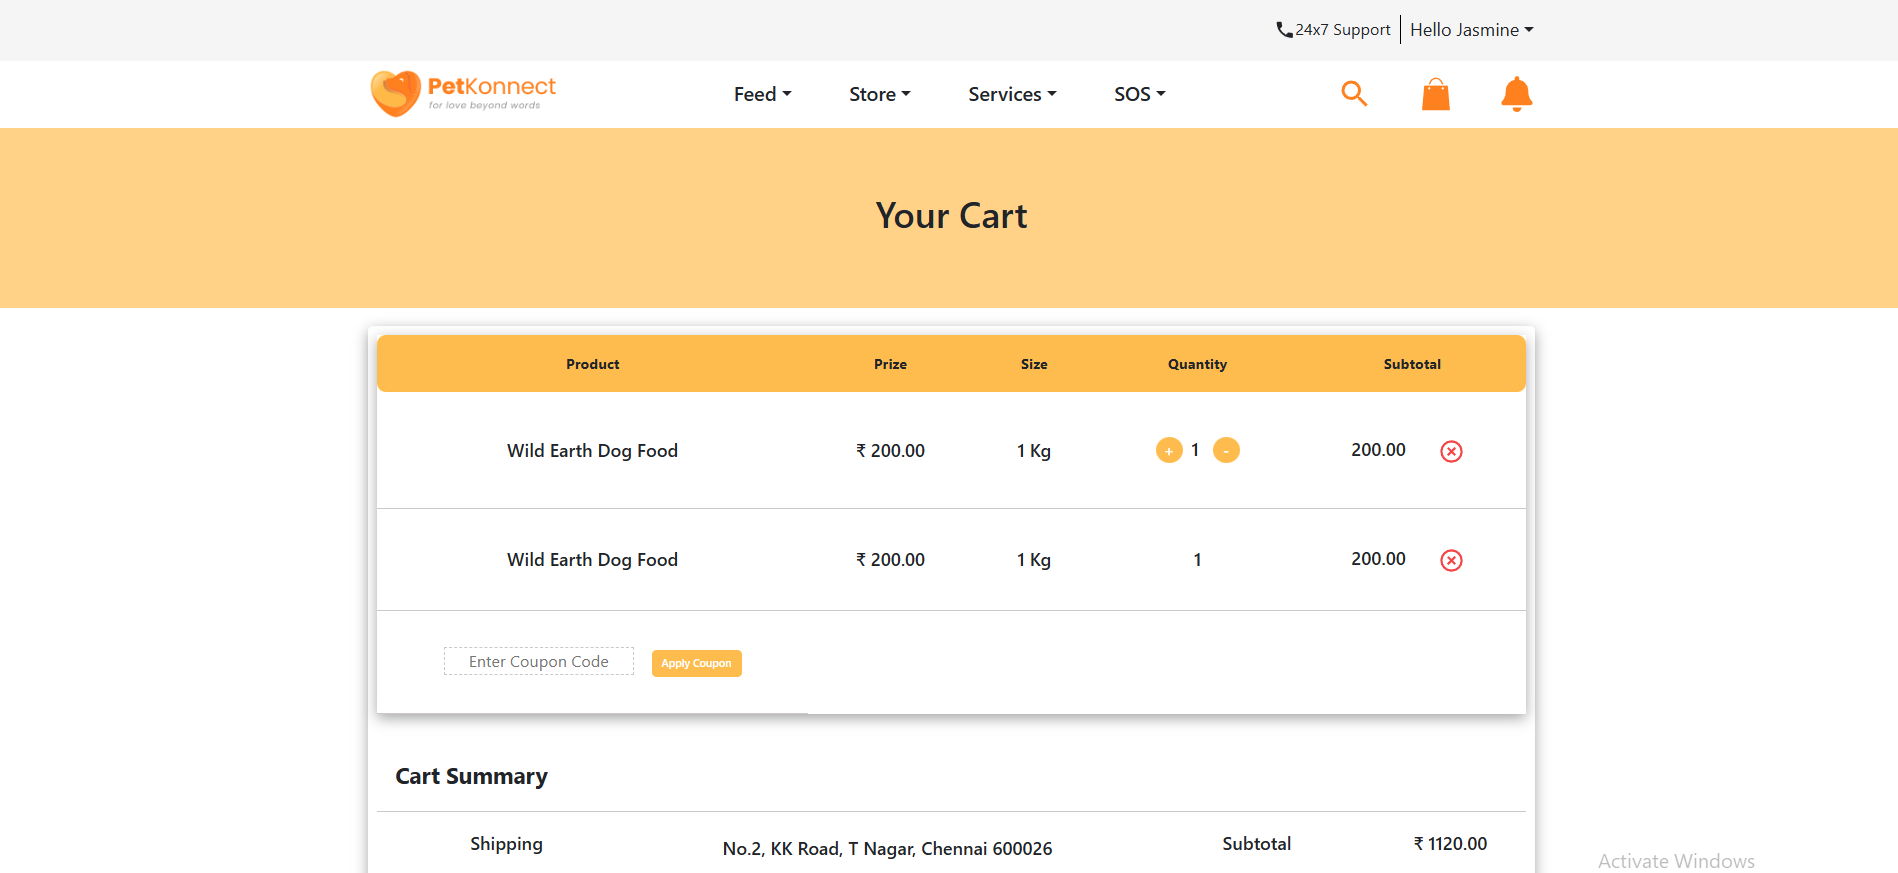Image resolution: width=1898 pixels, height=873 pixels.
Task: Remove first Wild Earth Dog Food item
Action: (1451, 451)
